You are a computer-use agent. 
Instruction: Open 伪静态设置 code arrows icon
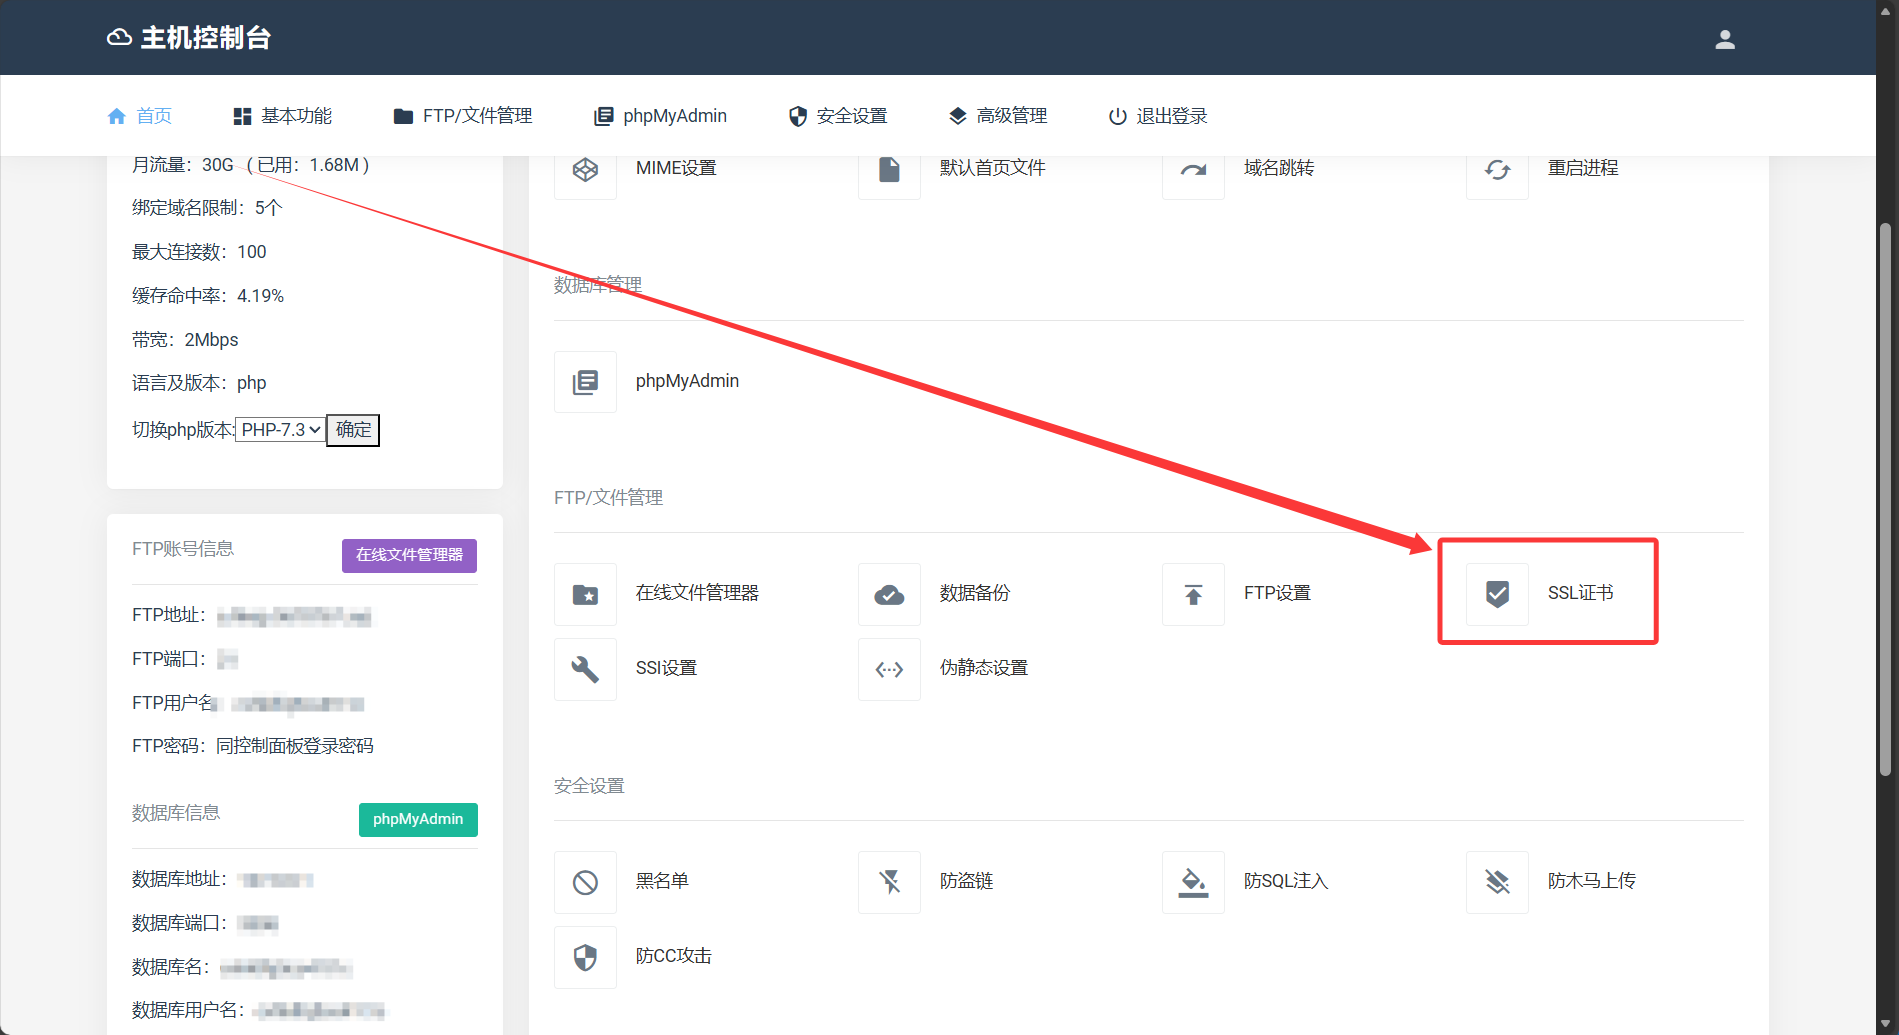coord(889,669)
